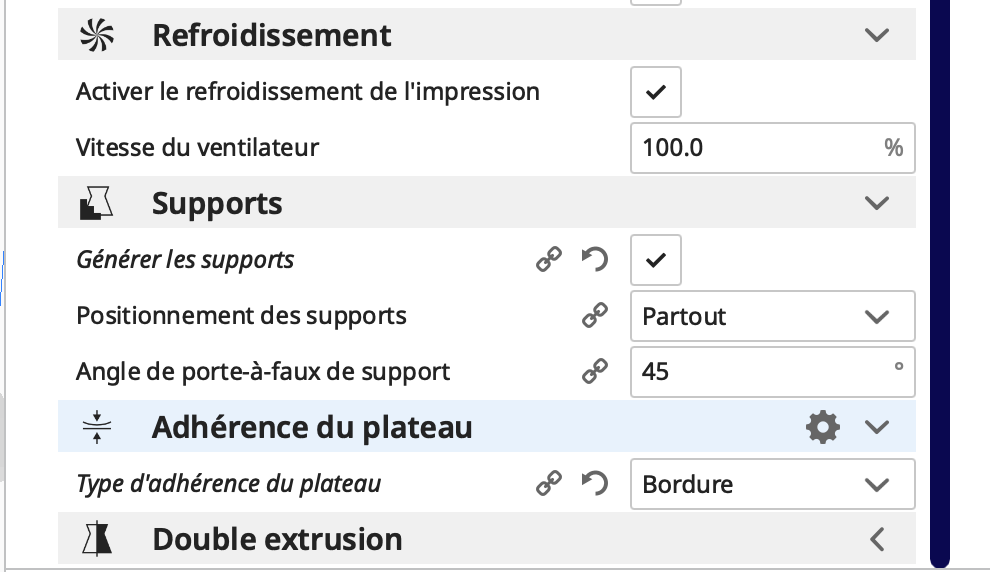Collapse the Supports section chevron
This screenshot has width=990, height=572.
click(x=877, y=204)
